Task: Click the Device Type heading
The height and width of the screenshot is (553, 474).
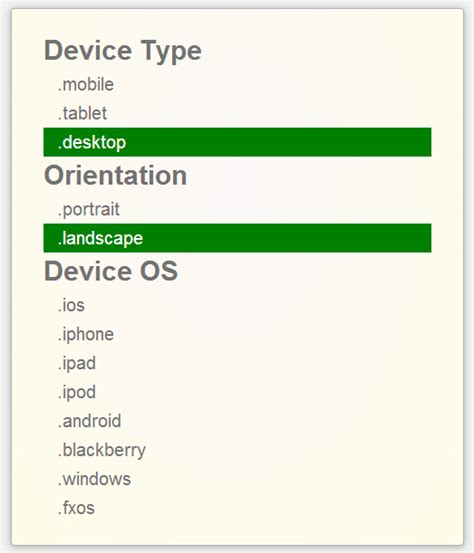Action: [123, 51]
